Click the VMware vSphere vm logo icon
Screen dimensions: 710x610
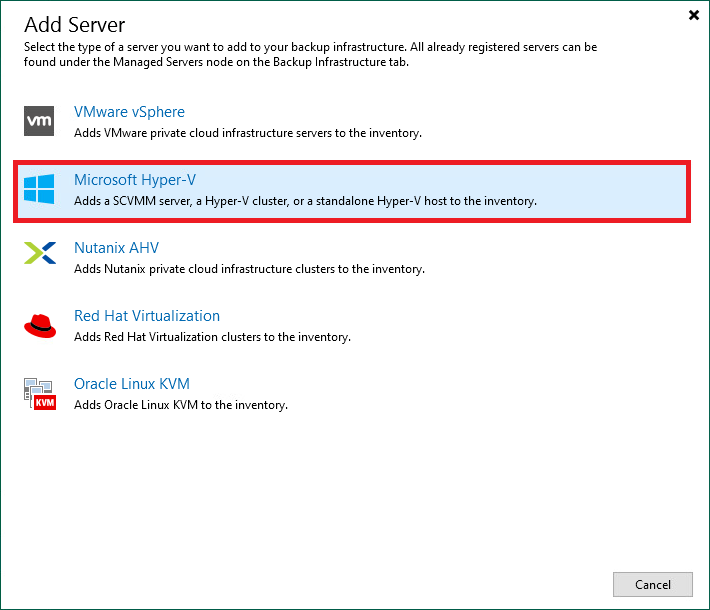39,121
